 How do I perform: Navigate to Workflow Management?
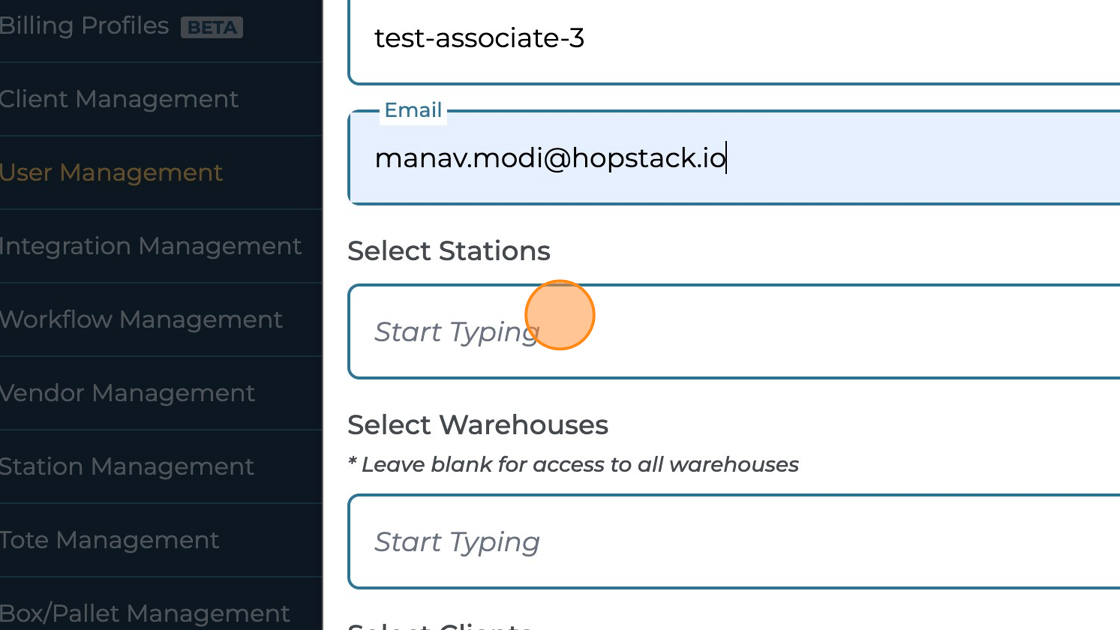click(x=141, y=320)
